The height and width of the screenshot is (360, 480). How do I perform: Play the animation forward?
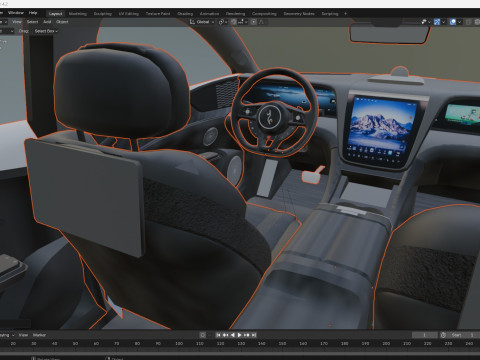click(239, 335)
